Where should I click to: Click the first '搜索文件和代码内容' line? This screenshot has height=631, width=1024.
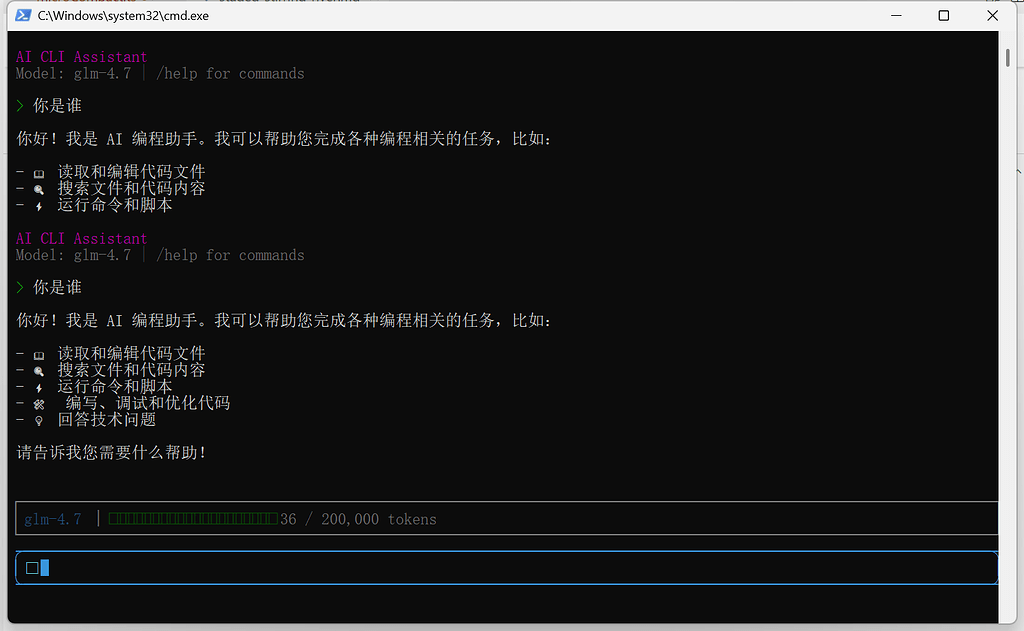pos(131,188)
